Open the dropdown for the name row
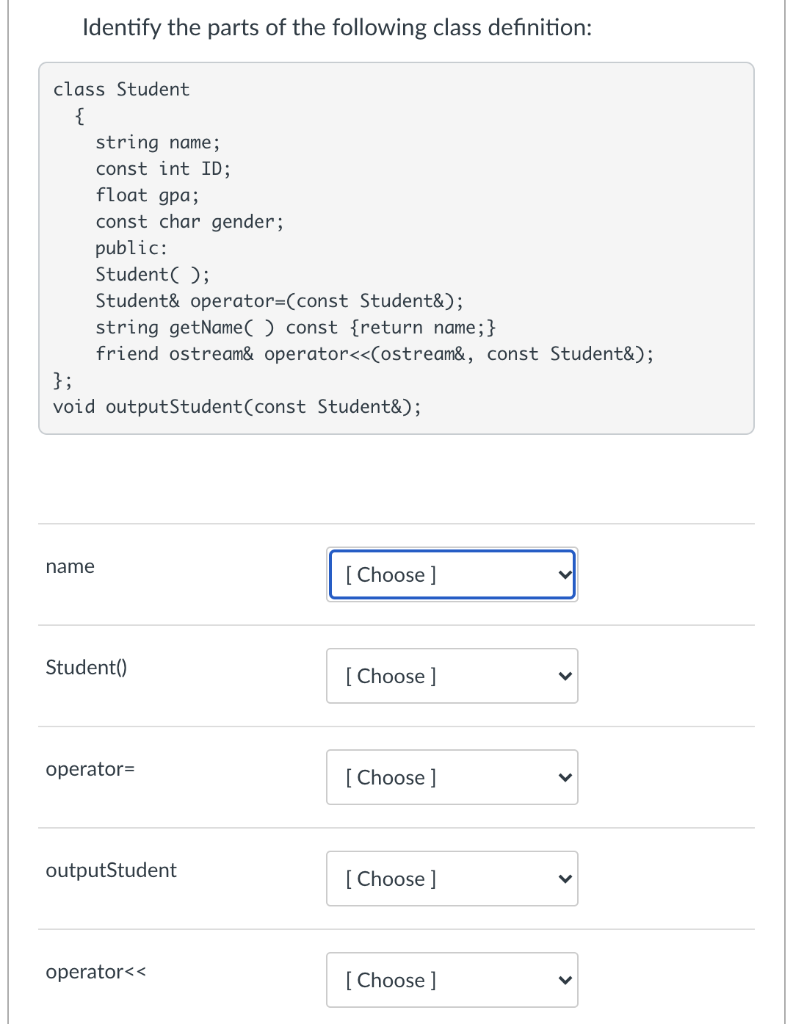This screenshot has width=793, height=1024. click(x=452, y=575)
